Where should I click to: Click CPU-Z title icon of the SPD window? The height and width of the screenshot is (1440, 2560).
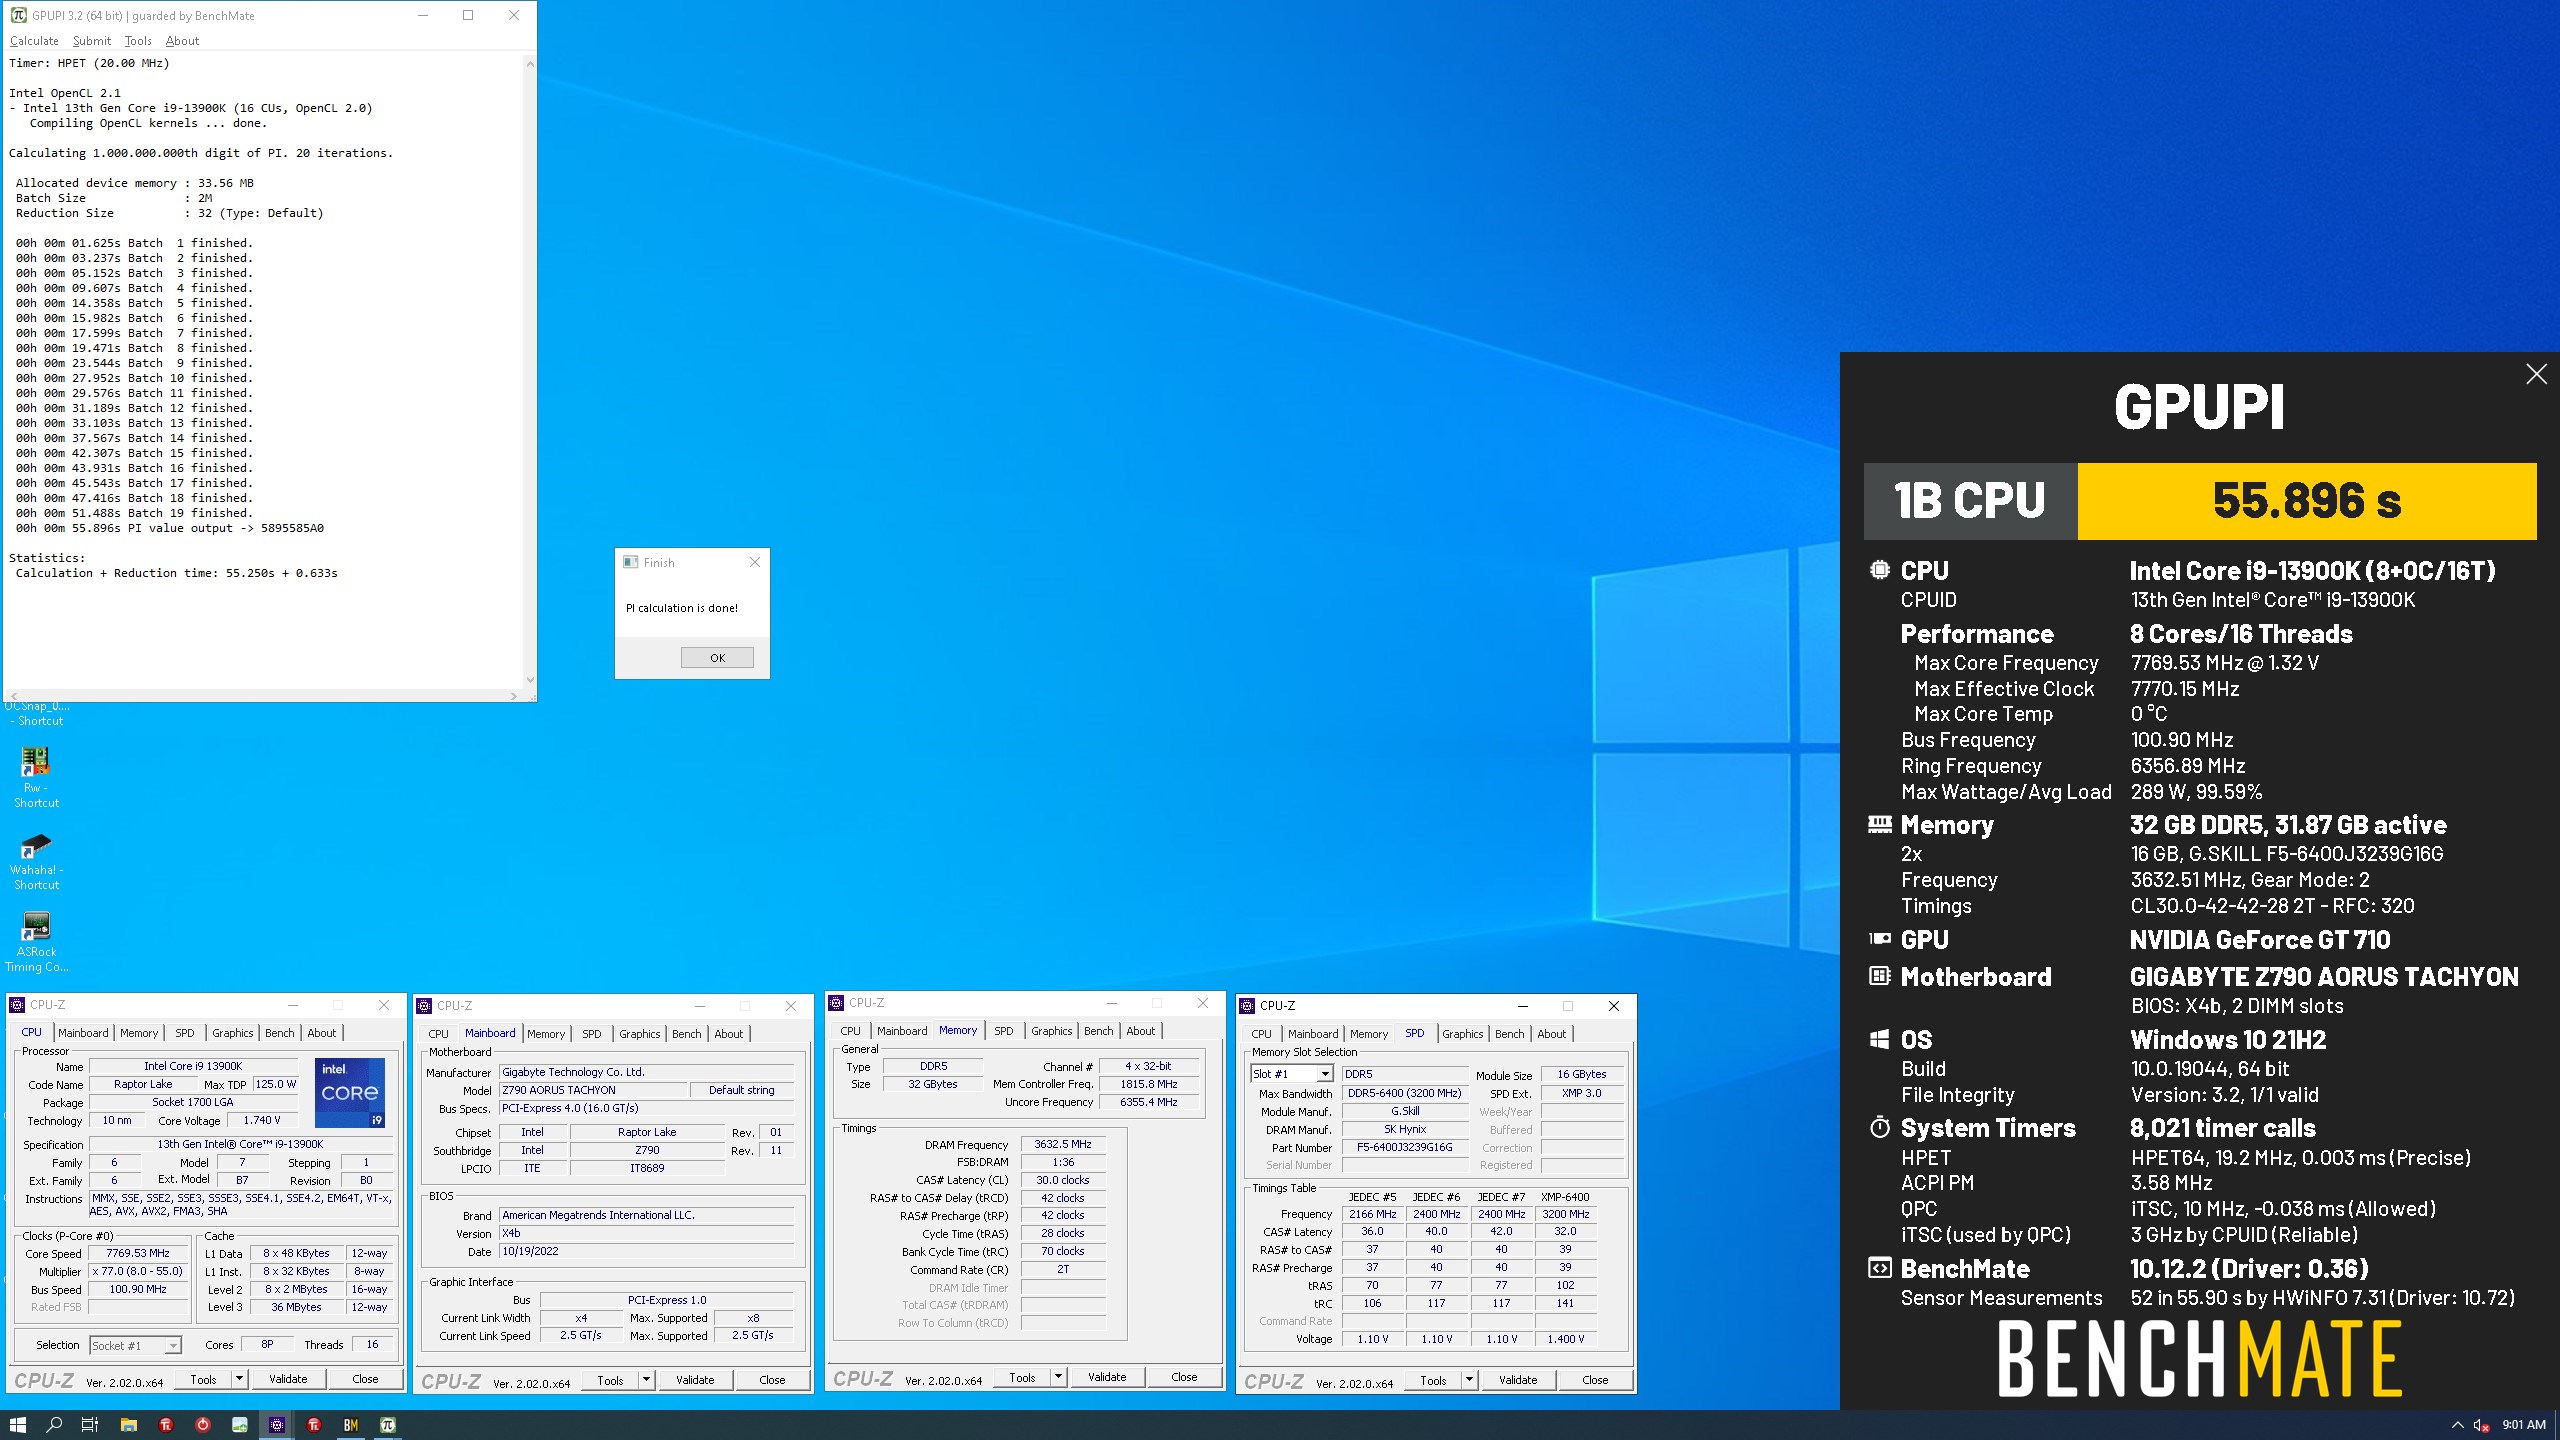click(1247, 1006)
